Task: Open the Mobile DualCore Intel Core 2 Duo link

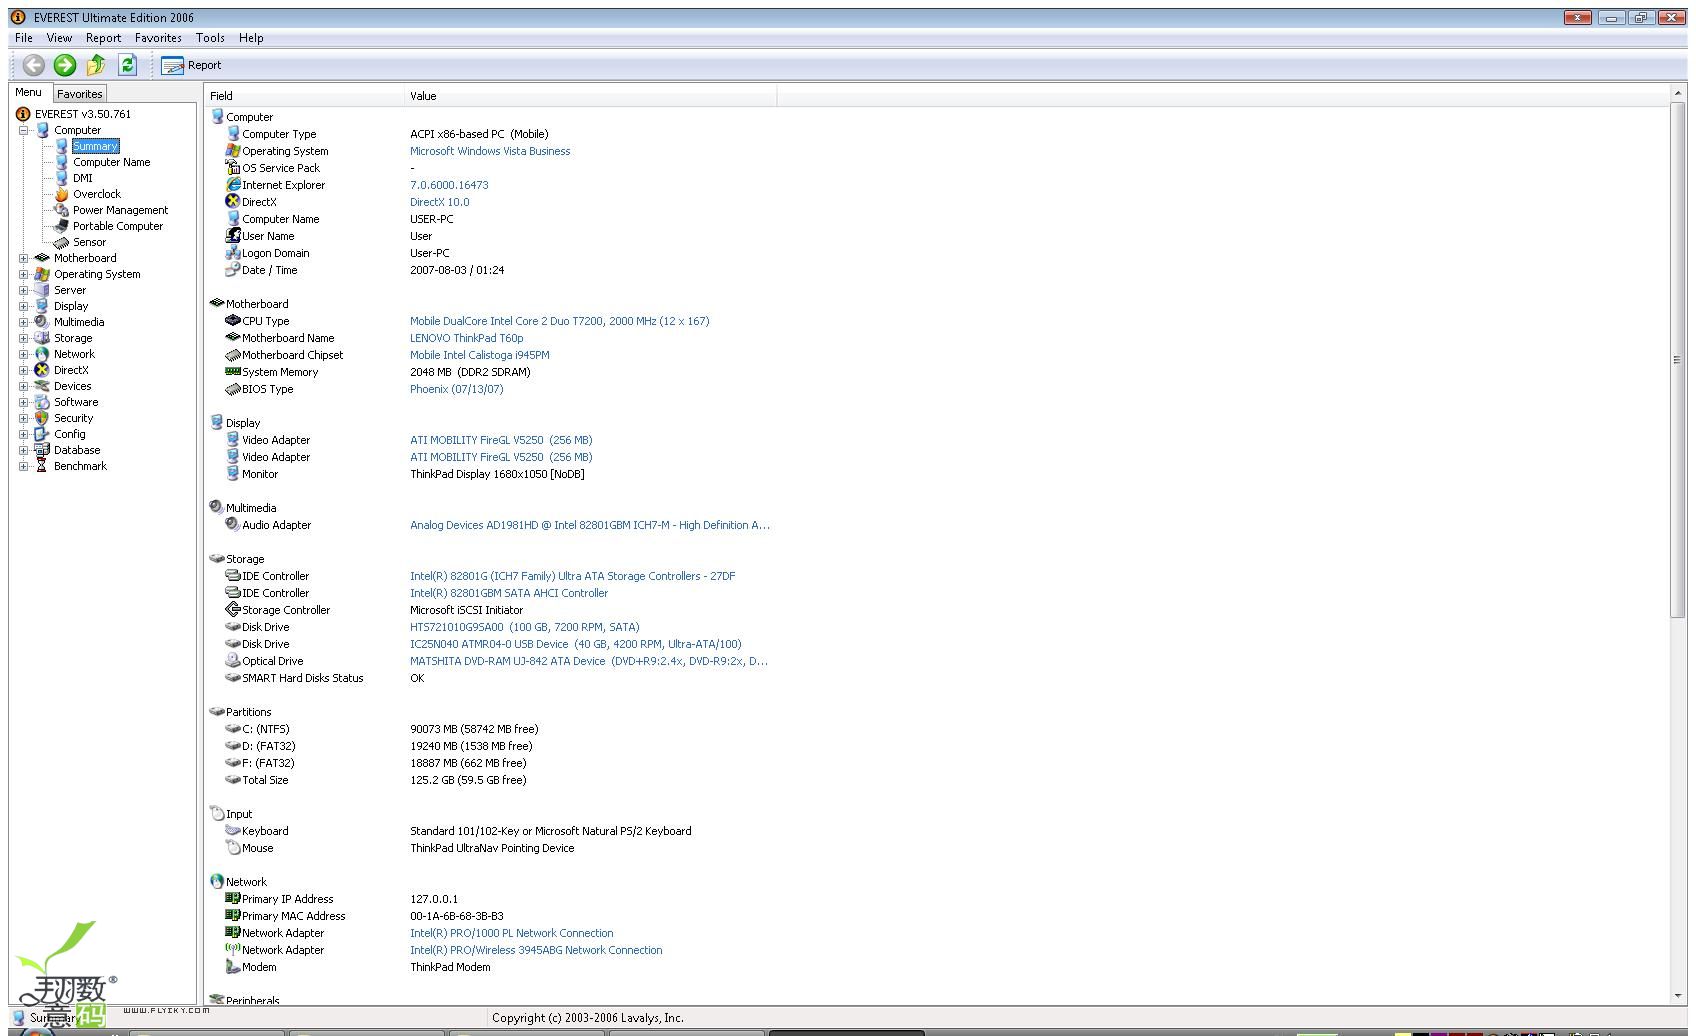Action: tap(559, 321)
